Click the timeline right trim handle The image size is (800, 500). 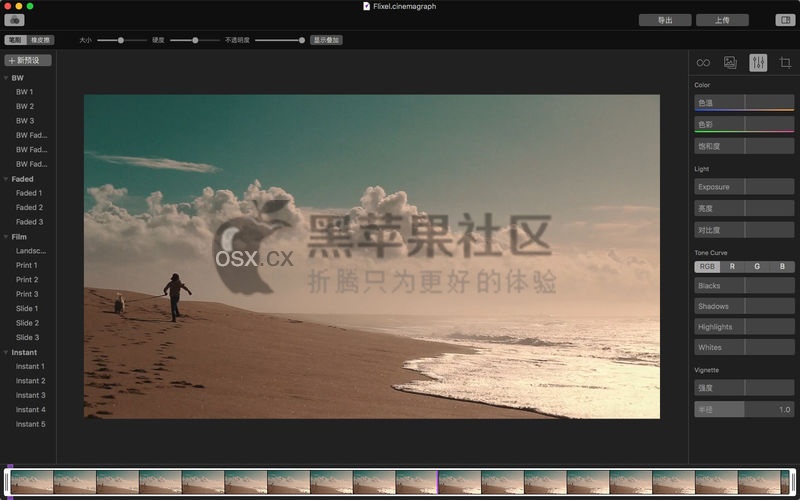point(792,482)
